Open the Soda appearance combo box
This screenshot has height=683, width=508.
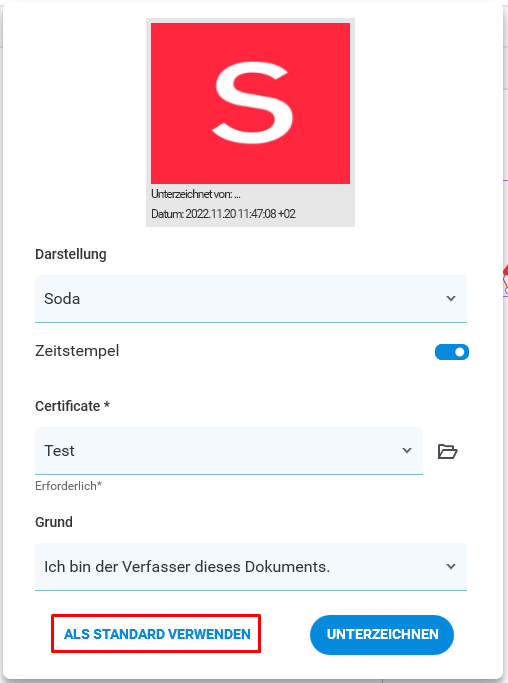tap(251, 299)
